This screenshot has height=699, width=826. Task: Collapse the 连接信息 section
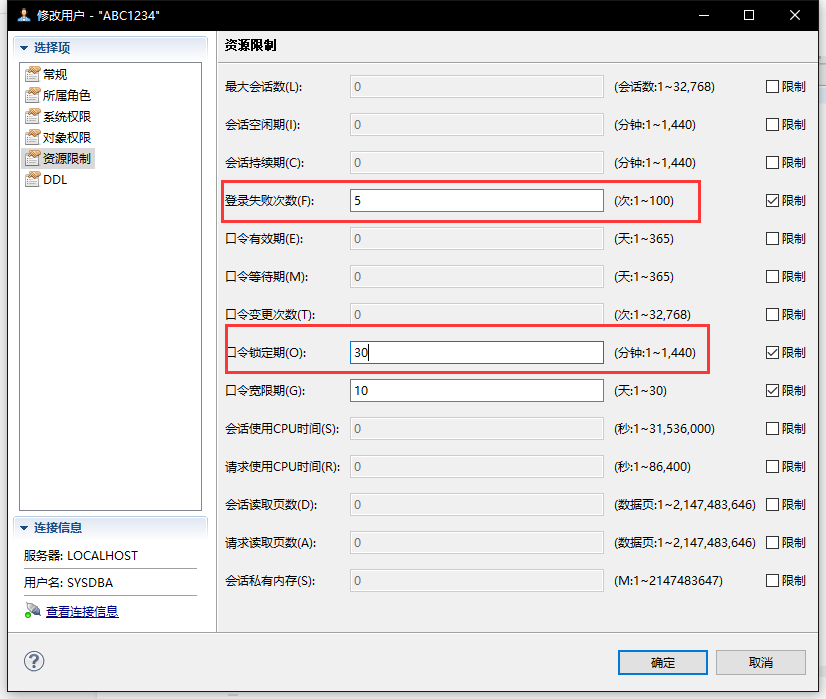point(23,527)
